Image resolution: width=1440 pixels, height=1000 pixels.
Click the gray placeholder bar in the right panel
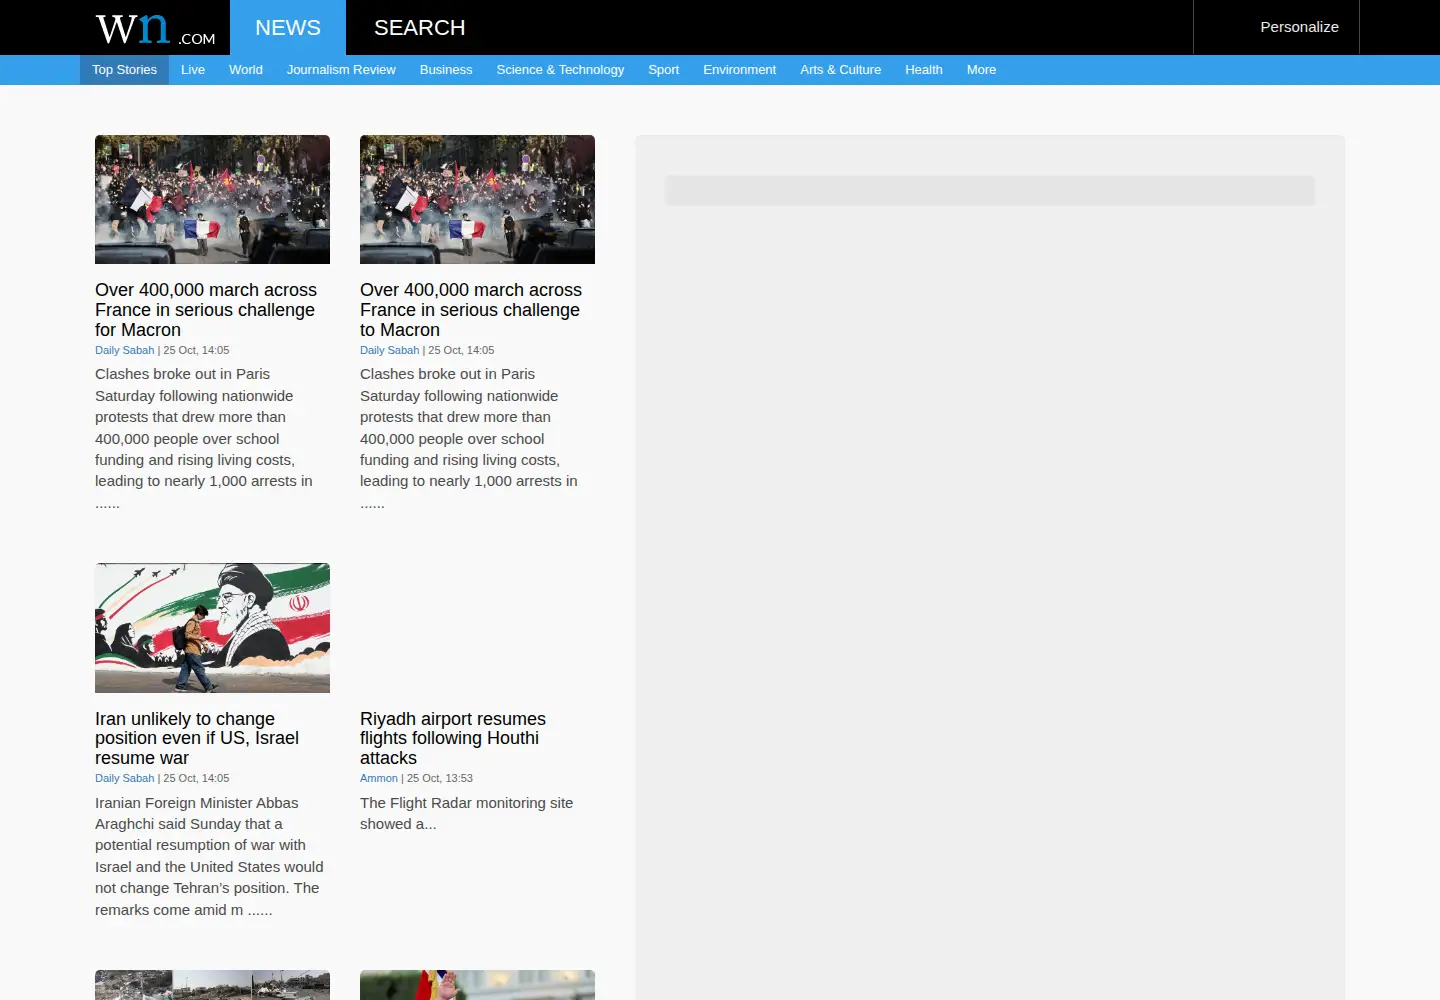point(990,191)
